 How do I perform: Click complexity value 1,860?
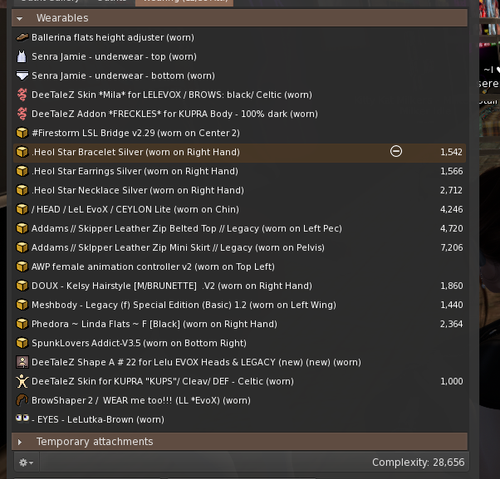452,286
